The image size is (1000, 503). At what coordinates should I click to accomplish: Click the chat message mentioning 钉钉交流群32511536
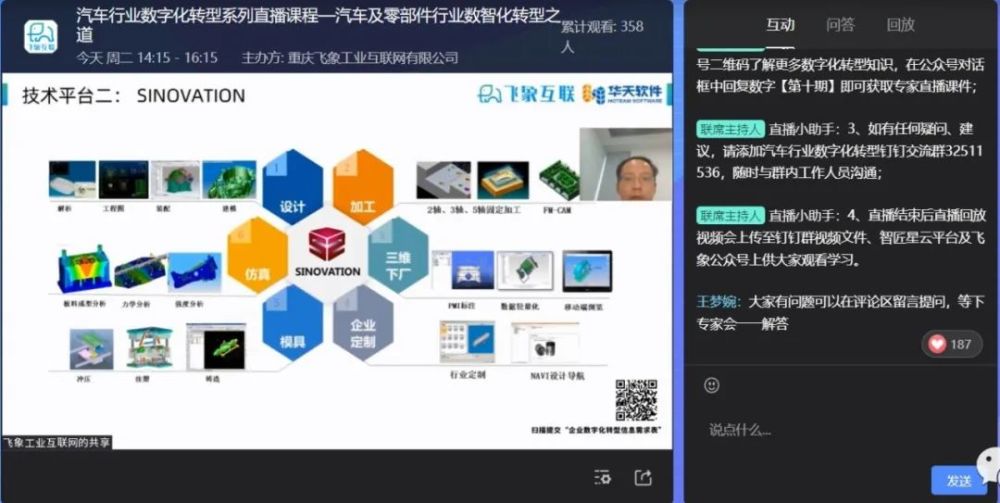pos(839,151)
